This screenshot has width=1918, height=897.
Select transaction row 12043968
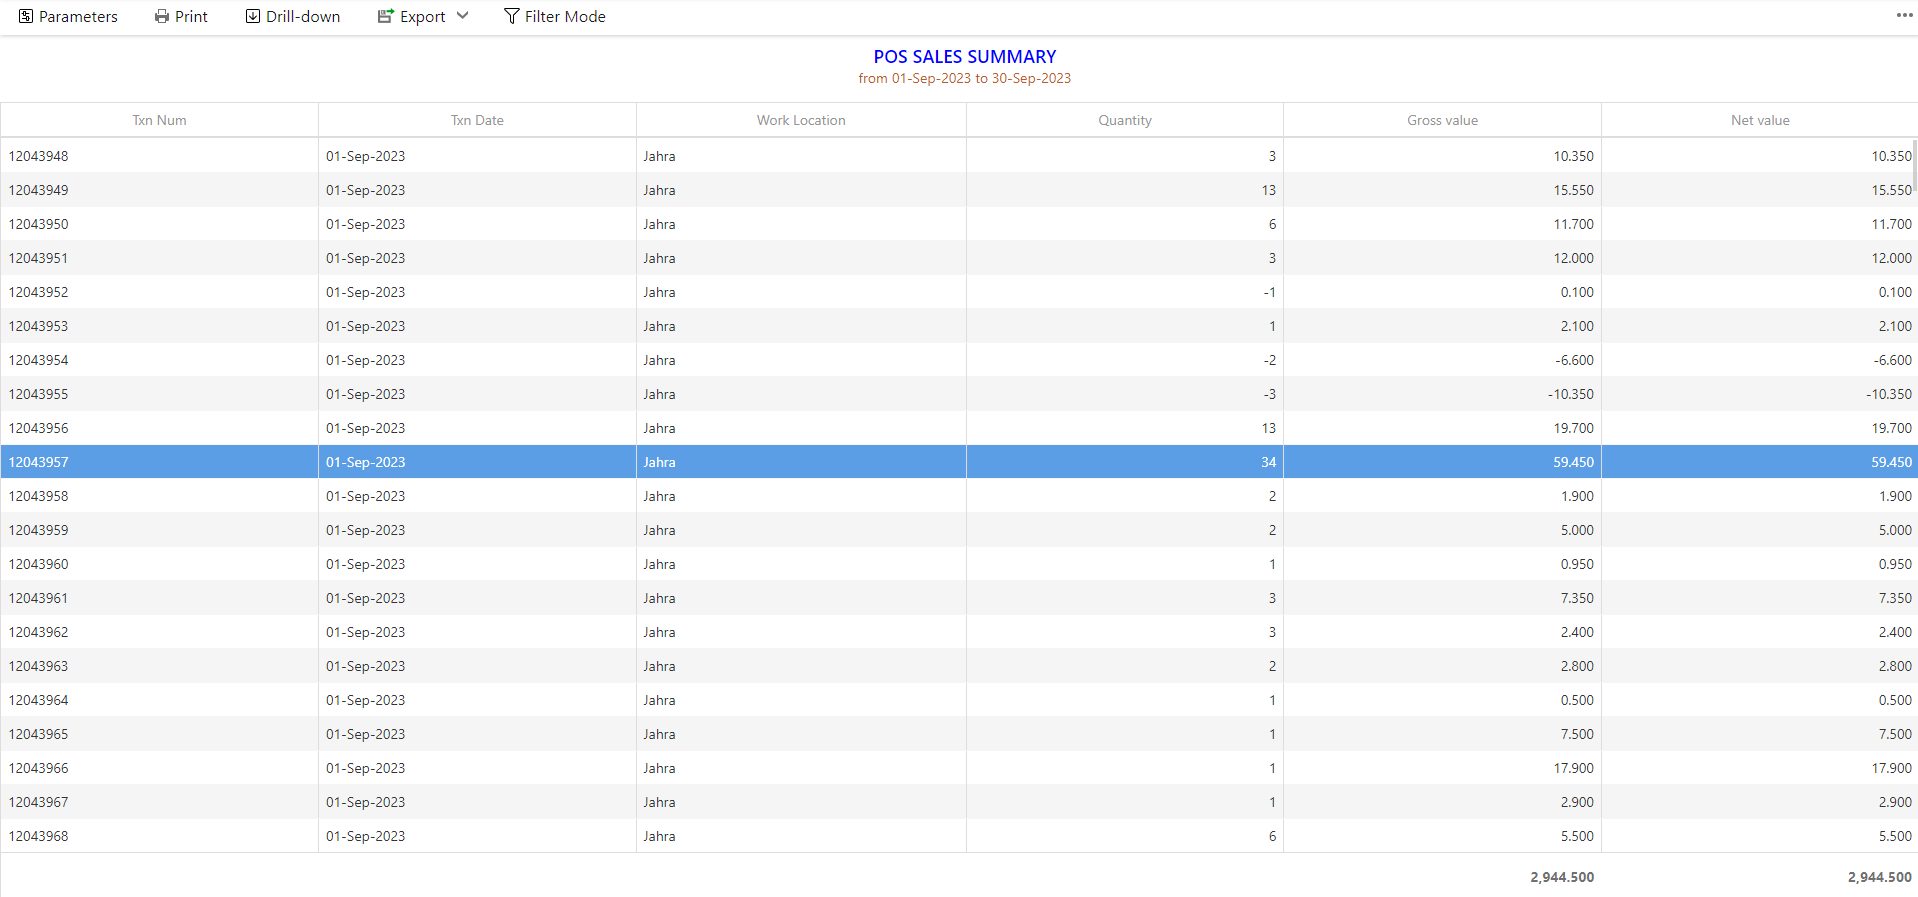tap(39, 836)
